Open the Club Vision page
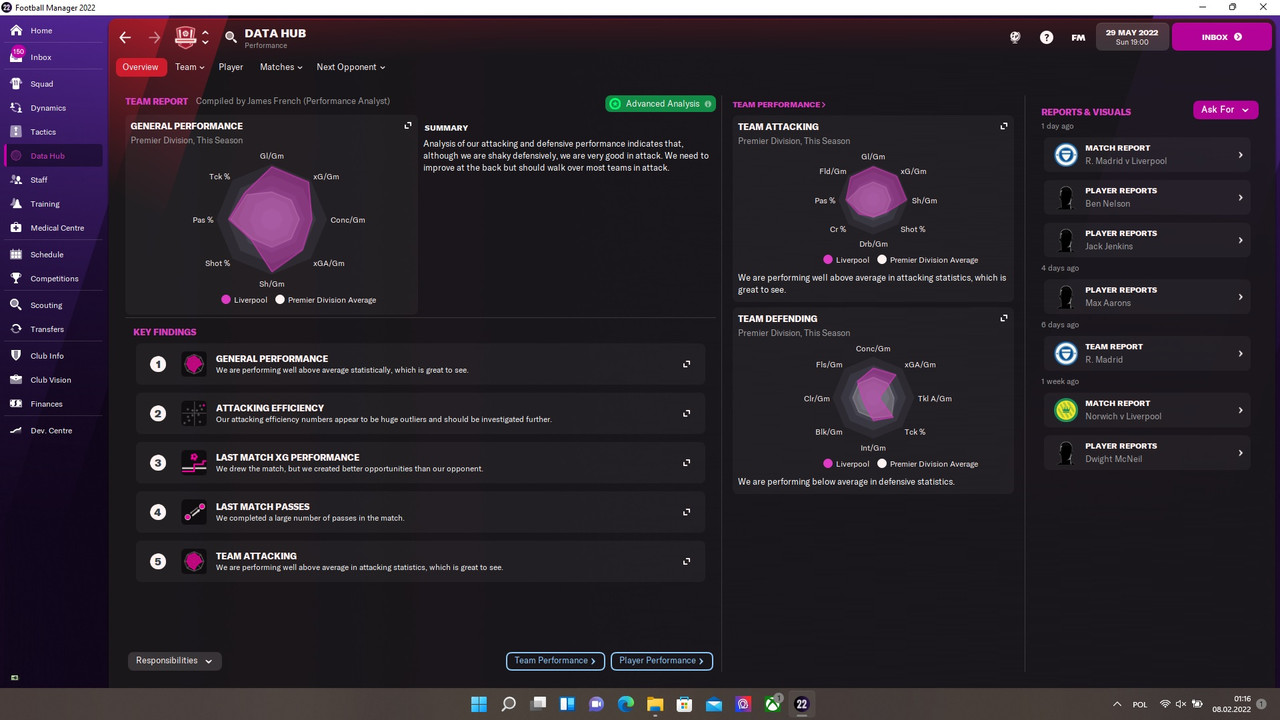This screenshot has width=1280, height=720. coord(54,380)
